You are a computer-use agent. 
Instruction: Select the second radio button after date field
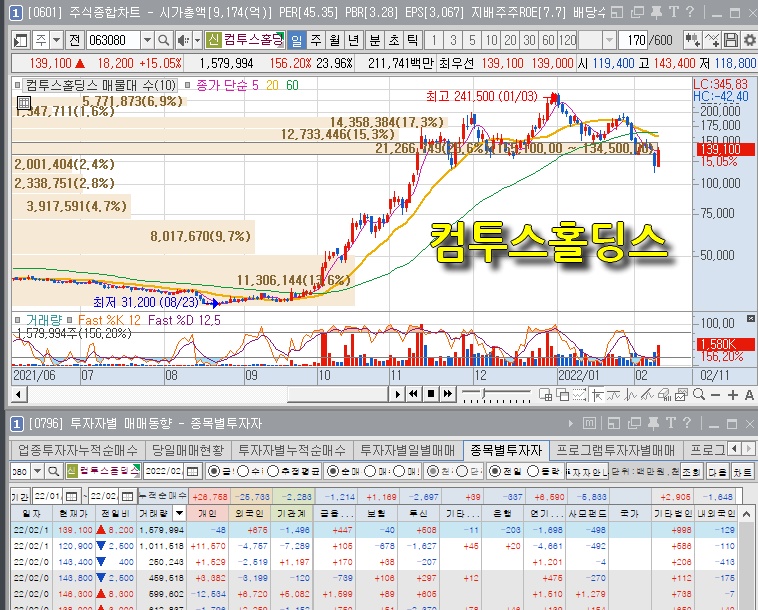click(243, 471)
